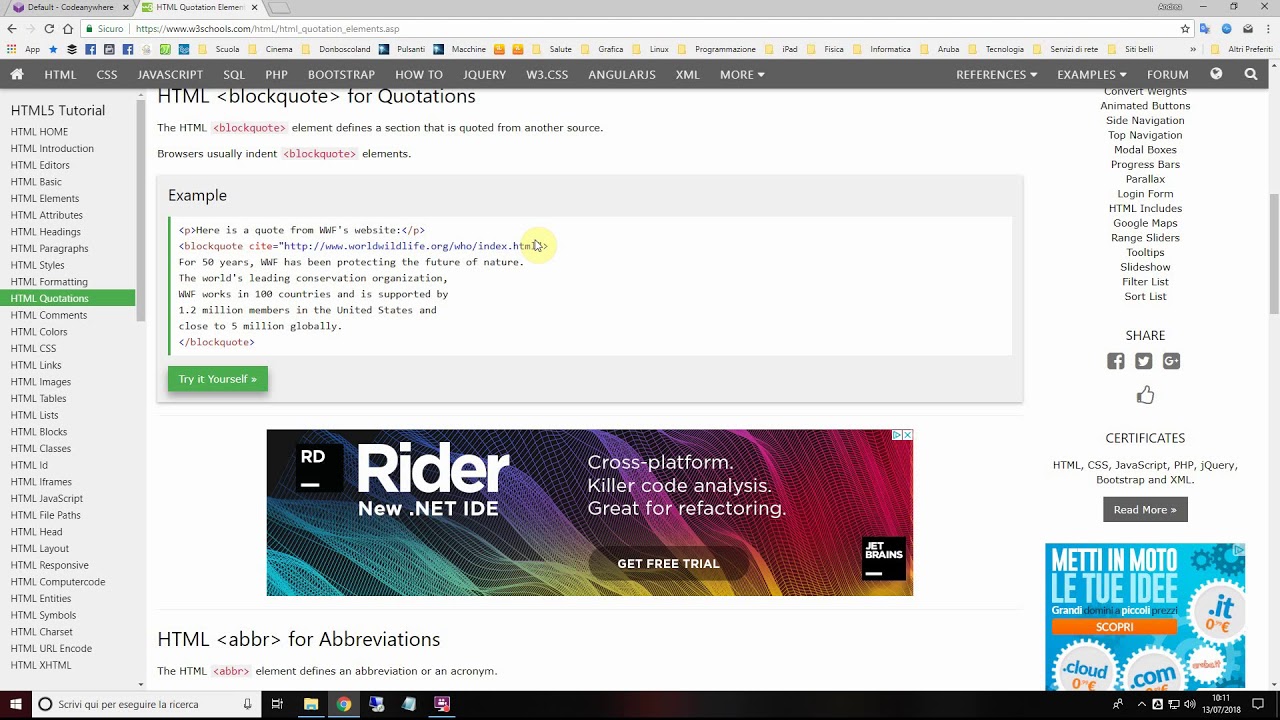Click the thumbs-up like icon

point(1145,395)
